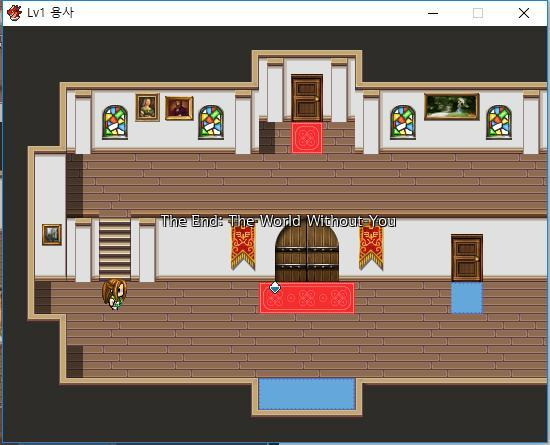Click the woman portrait painting
550x445 pixels.
click(147, 107)
